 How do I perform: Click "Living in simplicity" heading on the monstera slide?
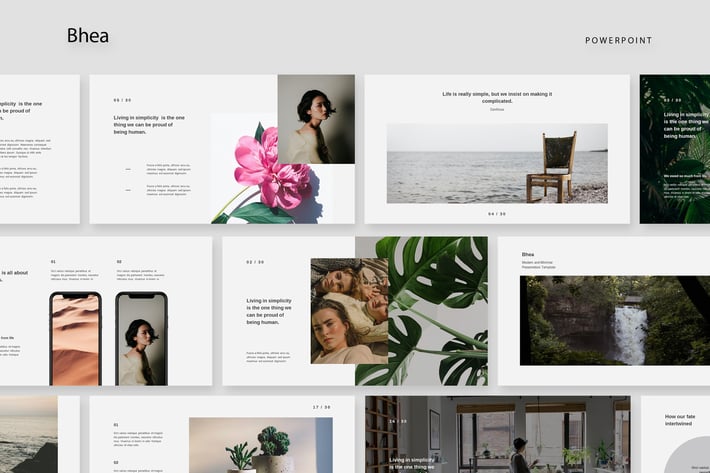tap(269, 311)
